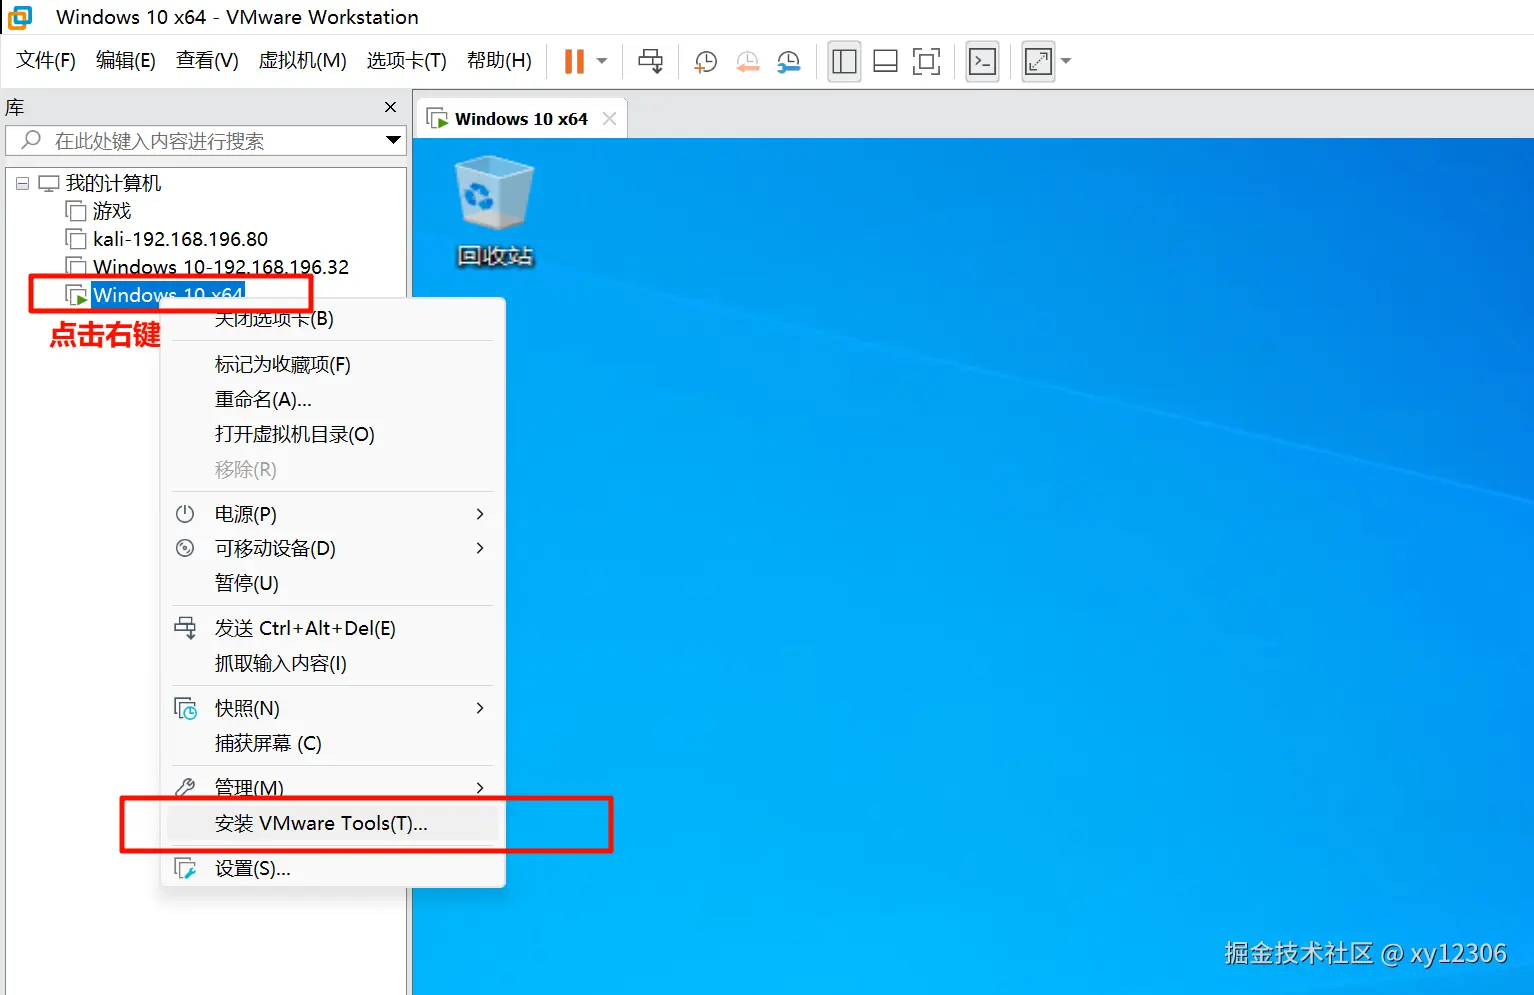The width and height of the screenshot is (1534, 995).
Task: Collapse the 我的计算机 tree node
Action: click(x=22, y=183)
